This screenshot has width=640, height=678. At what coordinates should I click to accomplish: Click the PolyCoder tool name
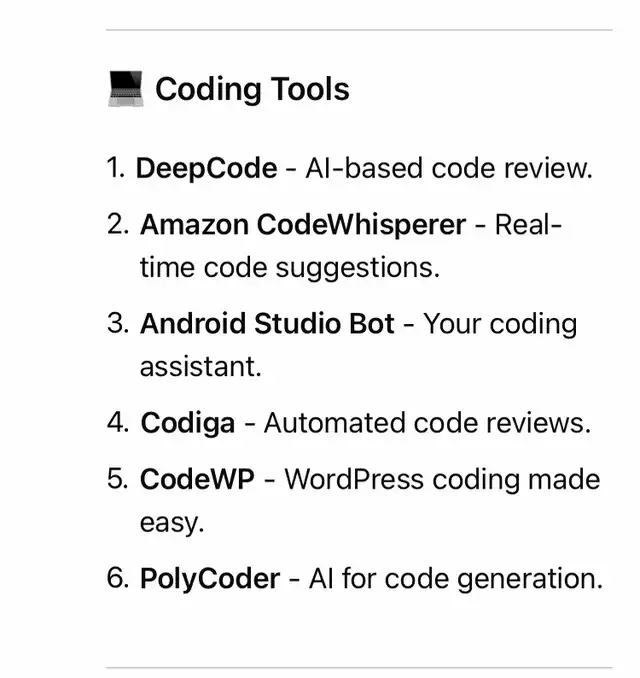point(209,578)
